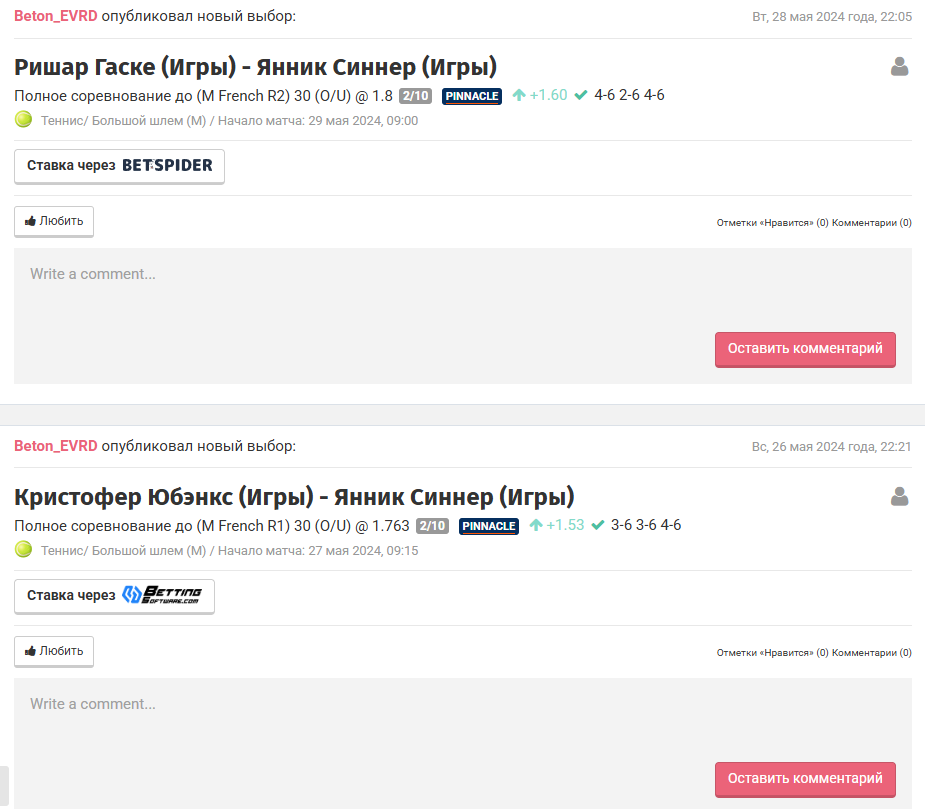925x809 pixels.
Task: Click 2/10 stake badge on Eubanks pick
Action: point(432,526)
